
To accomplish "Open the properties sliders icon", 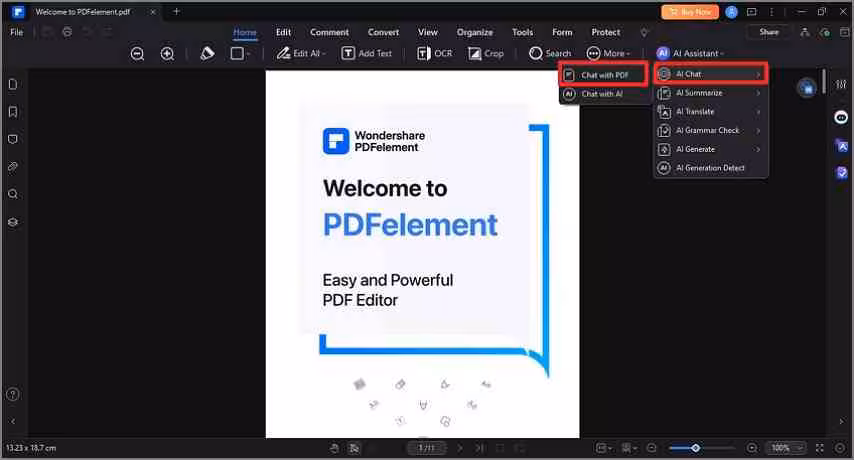I will 841,84.
